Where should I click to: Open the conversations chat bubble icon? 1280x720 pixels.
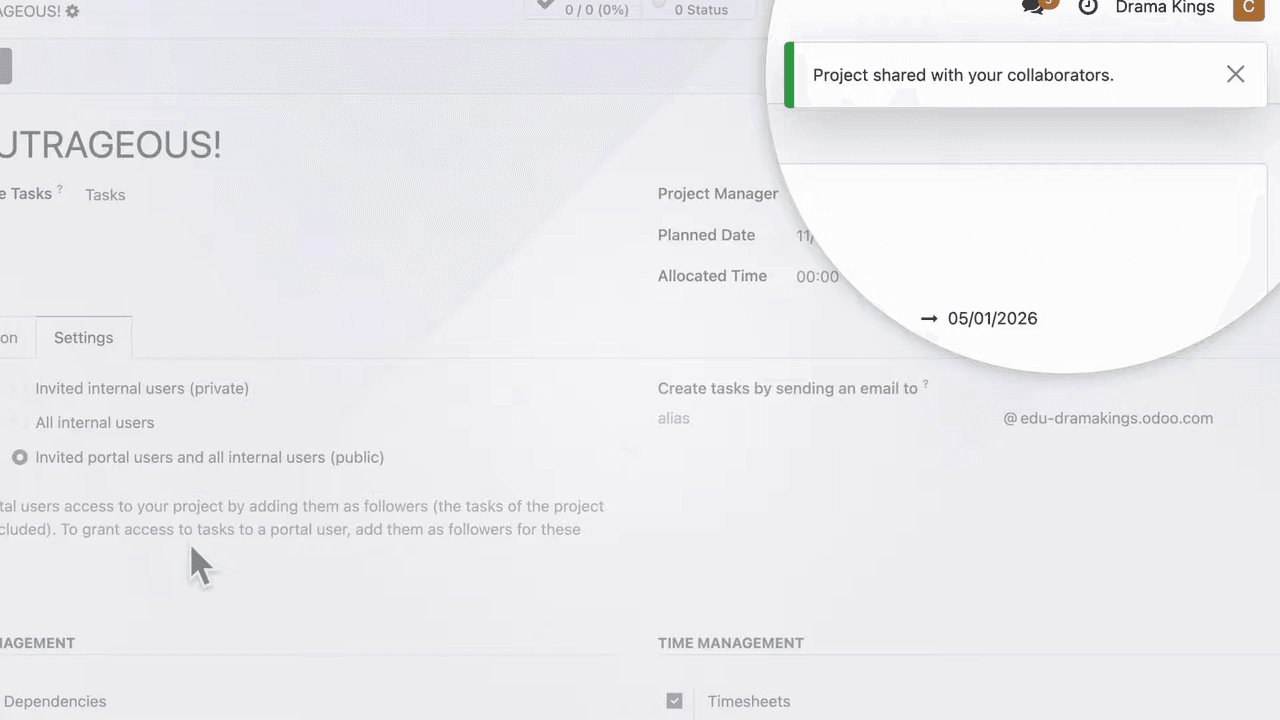[1034, 7]
